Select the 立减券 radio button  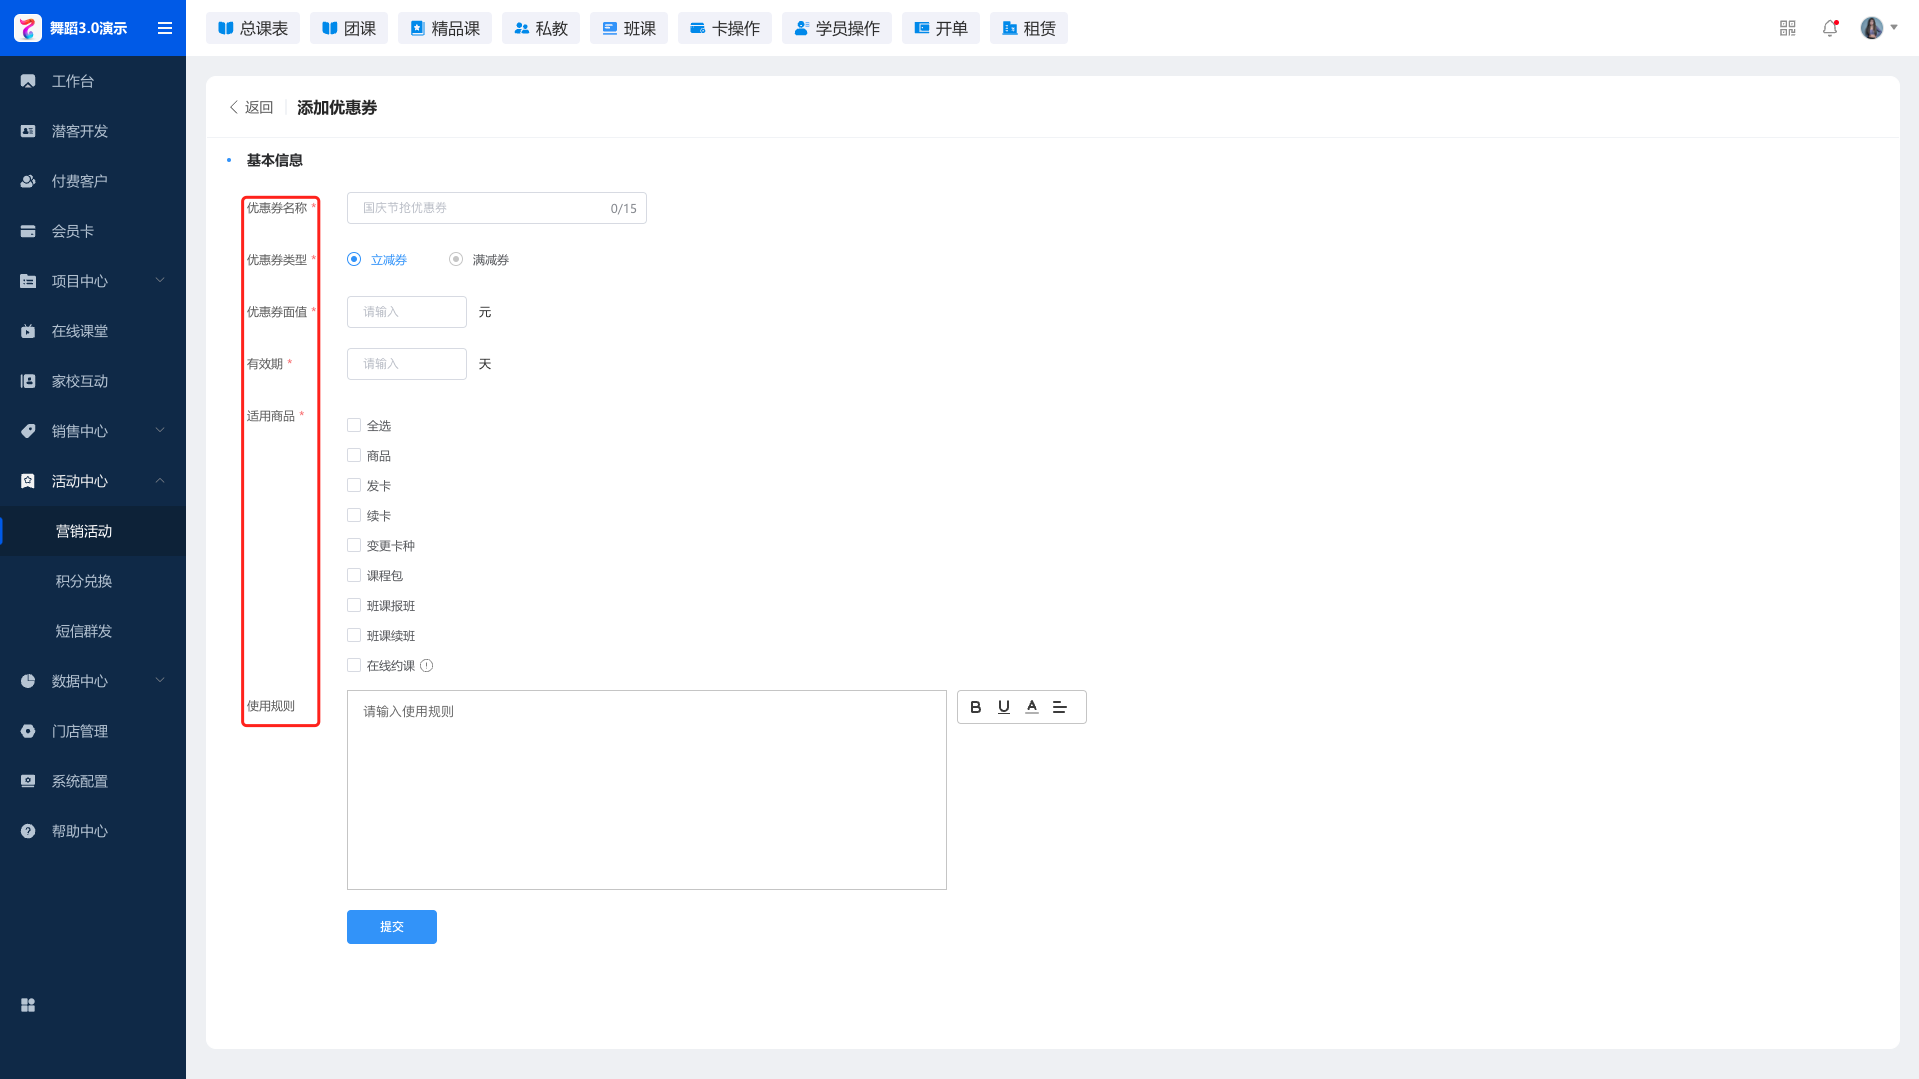point(354,259)
